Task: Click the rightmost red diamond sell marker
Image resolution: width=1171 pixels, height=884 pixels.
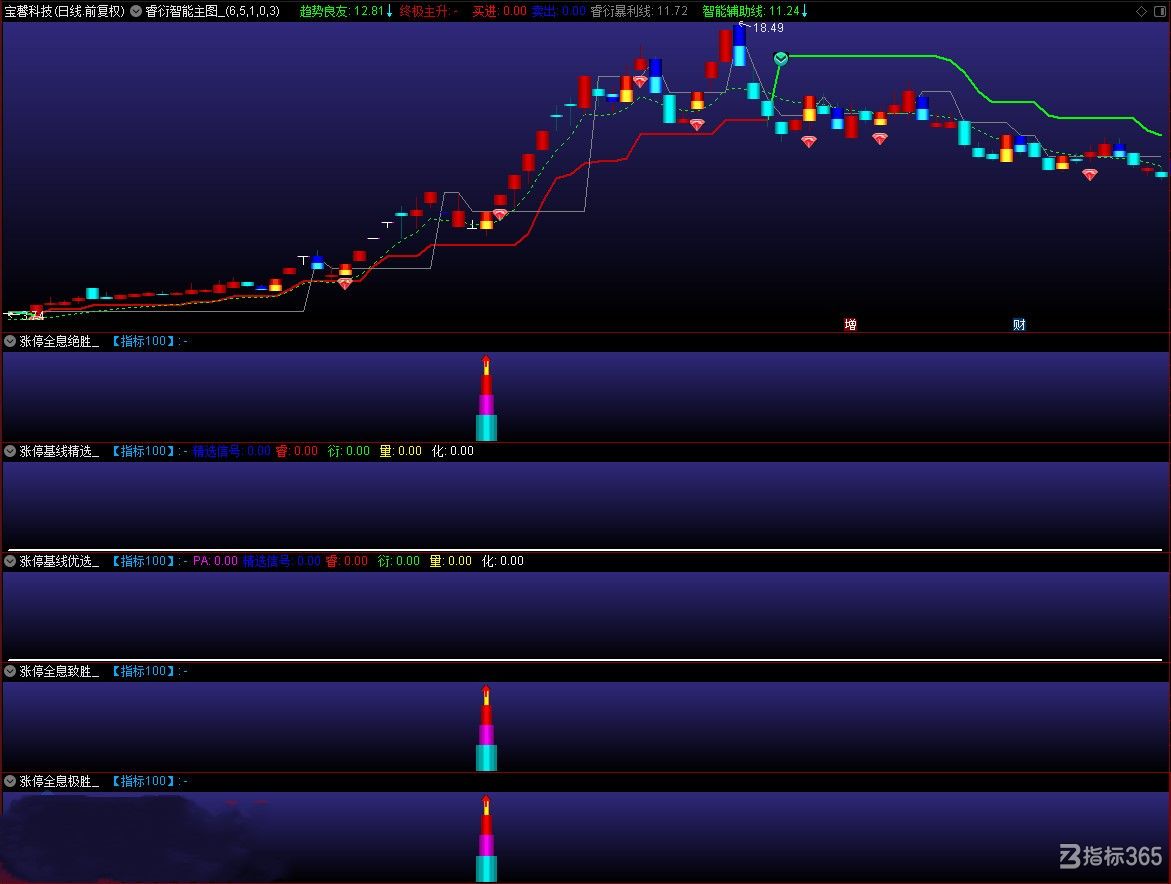Action: pos(1090,175)
